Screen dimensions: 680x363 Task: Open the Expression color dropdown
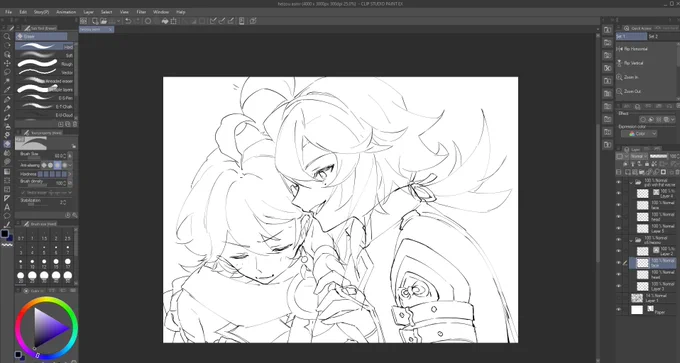click(x=639, y=134)
